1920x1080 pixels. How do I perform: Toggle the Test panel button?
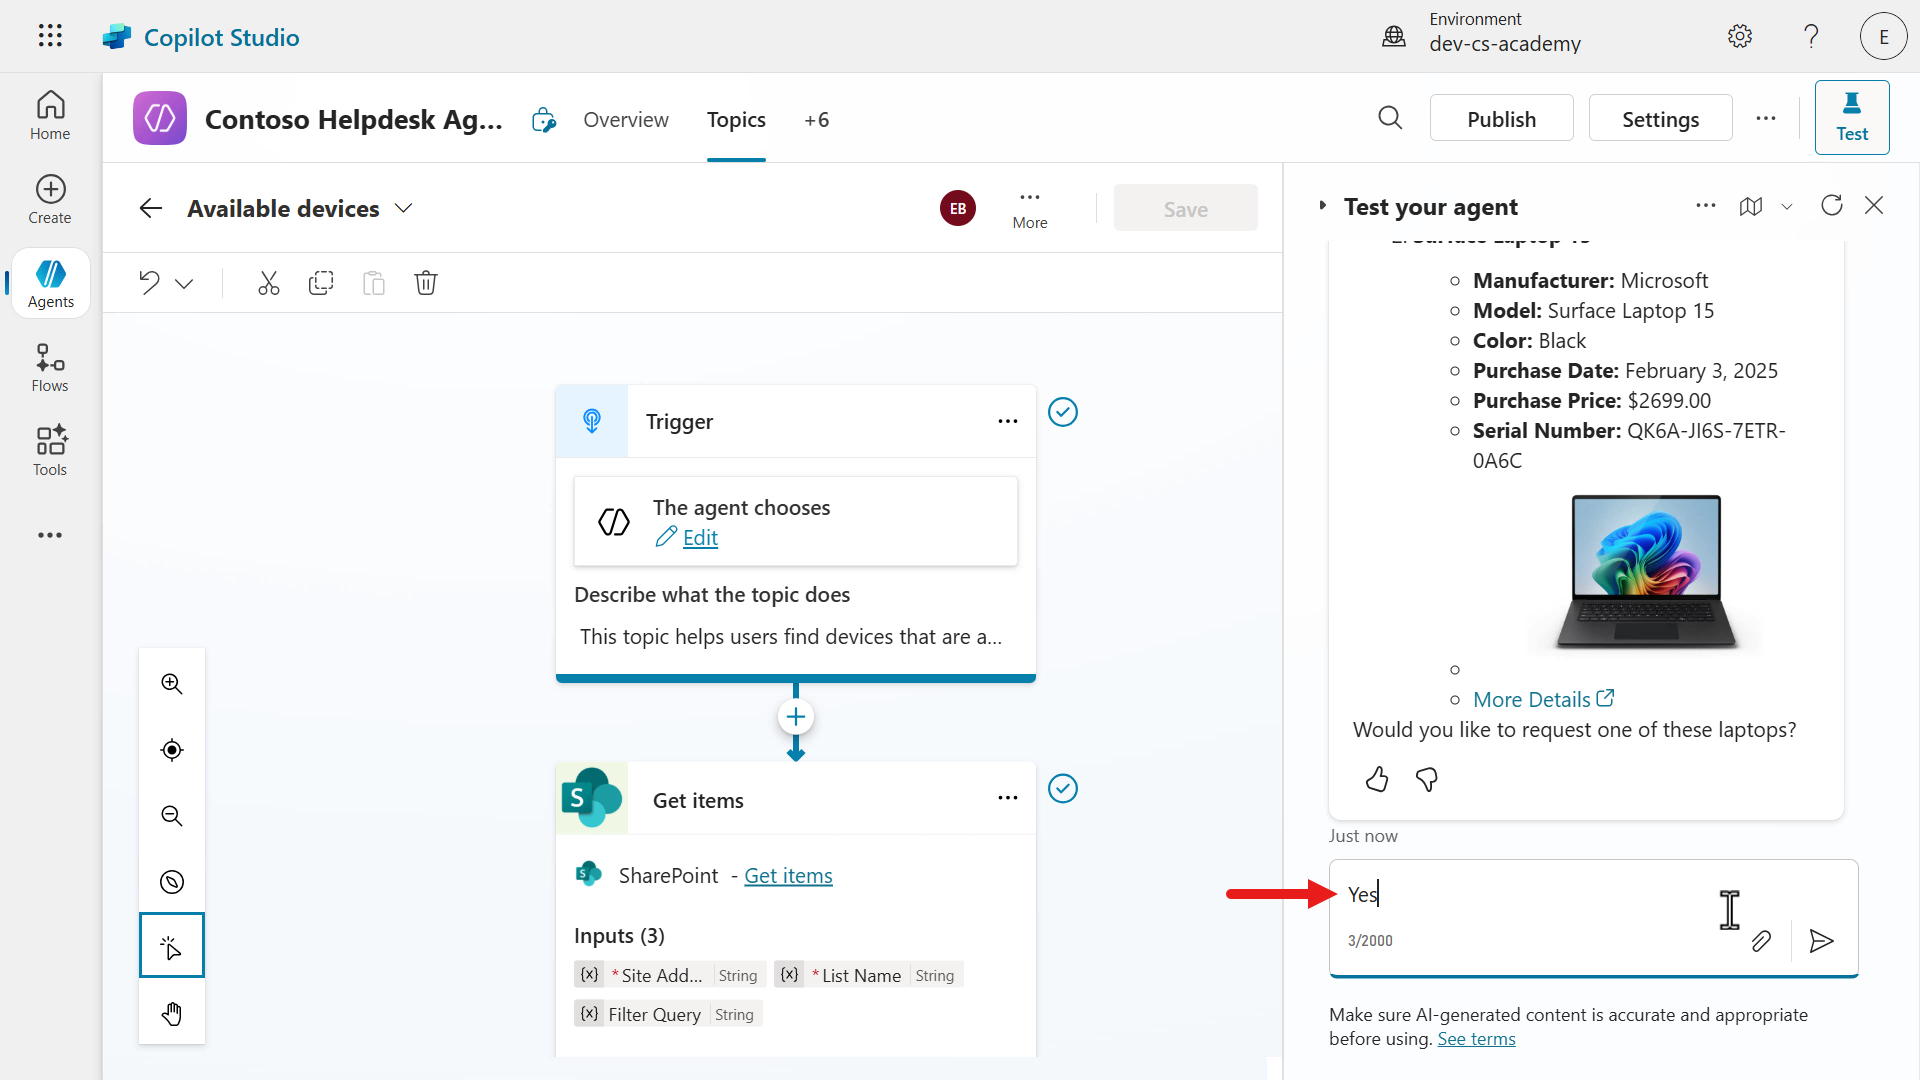click(x=1851, y=118)
